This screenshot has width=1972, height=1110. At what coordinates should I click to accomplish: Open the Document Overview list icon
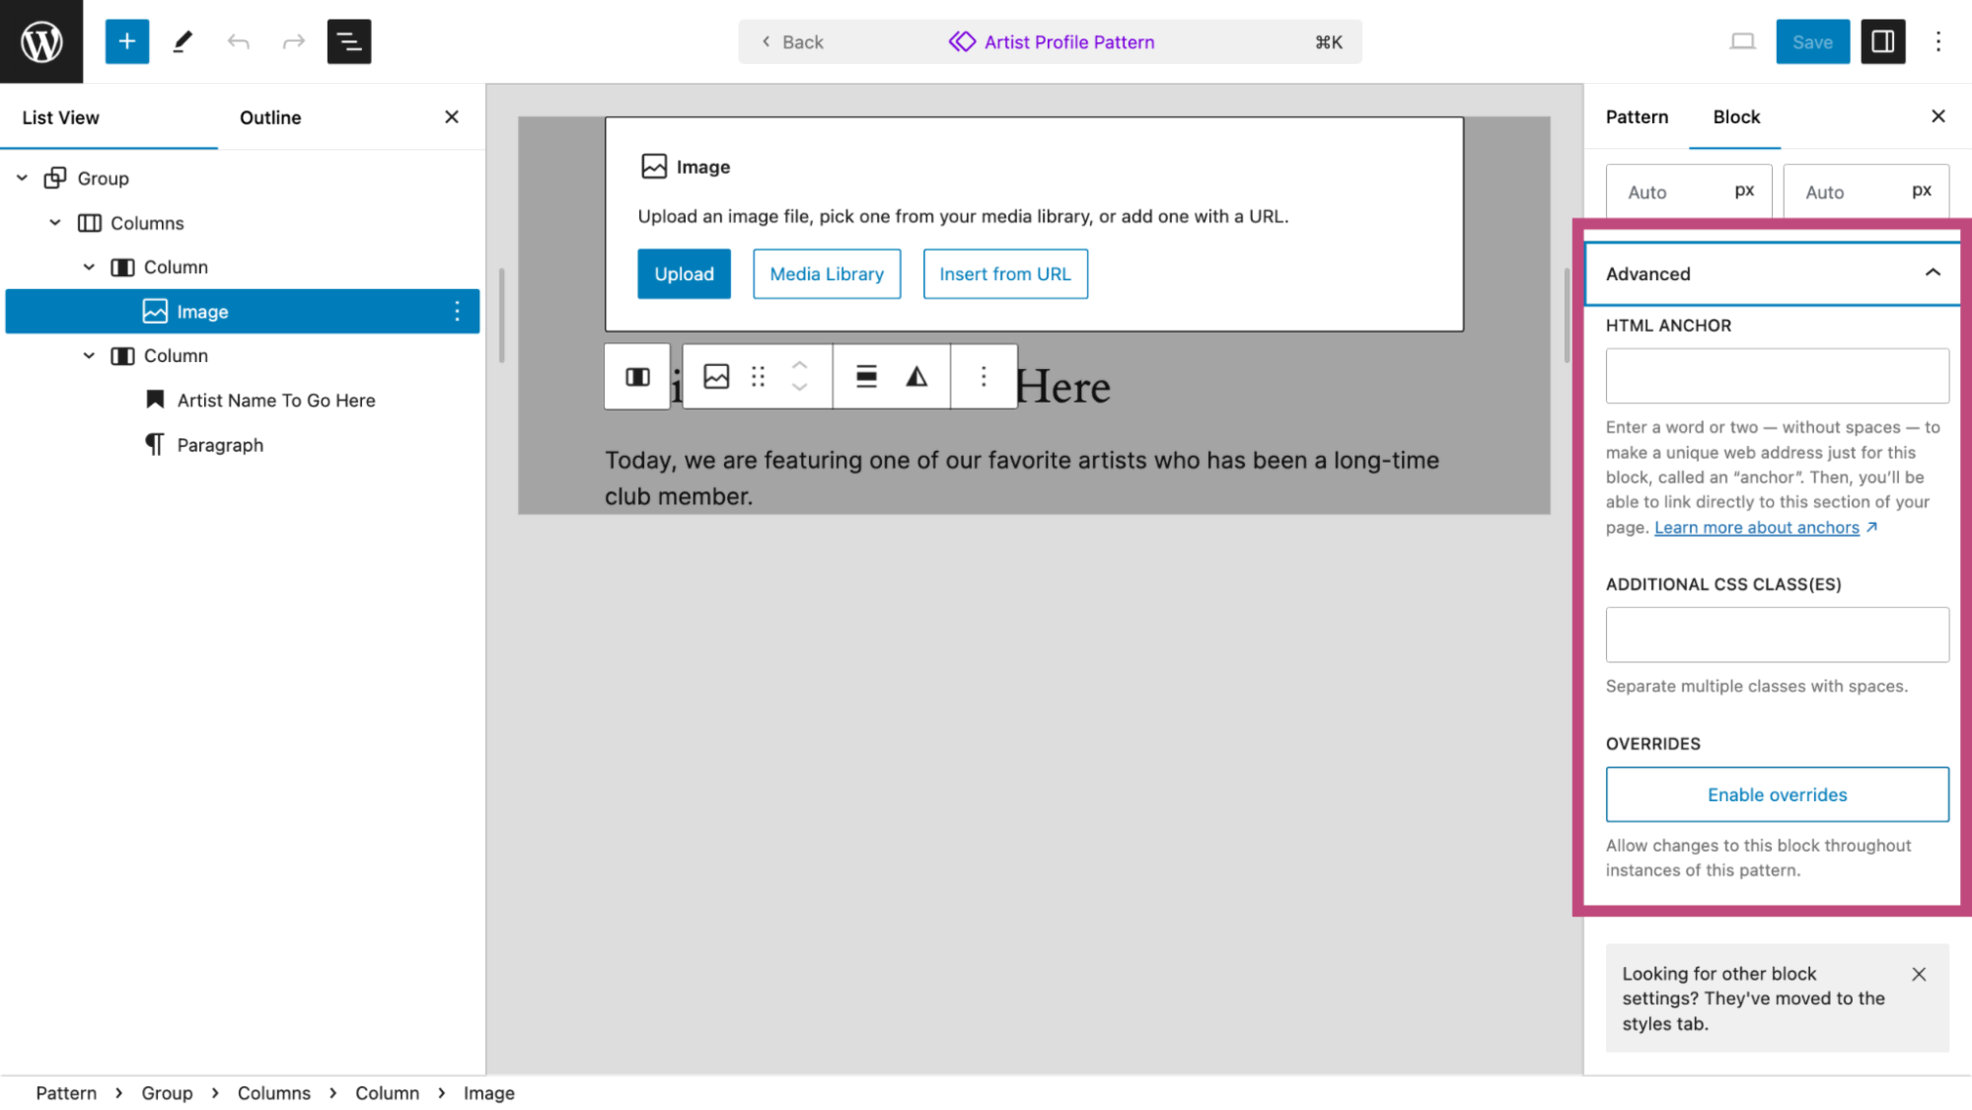[x=348, y=41]
